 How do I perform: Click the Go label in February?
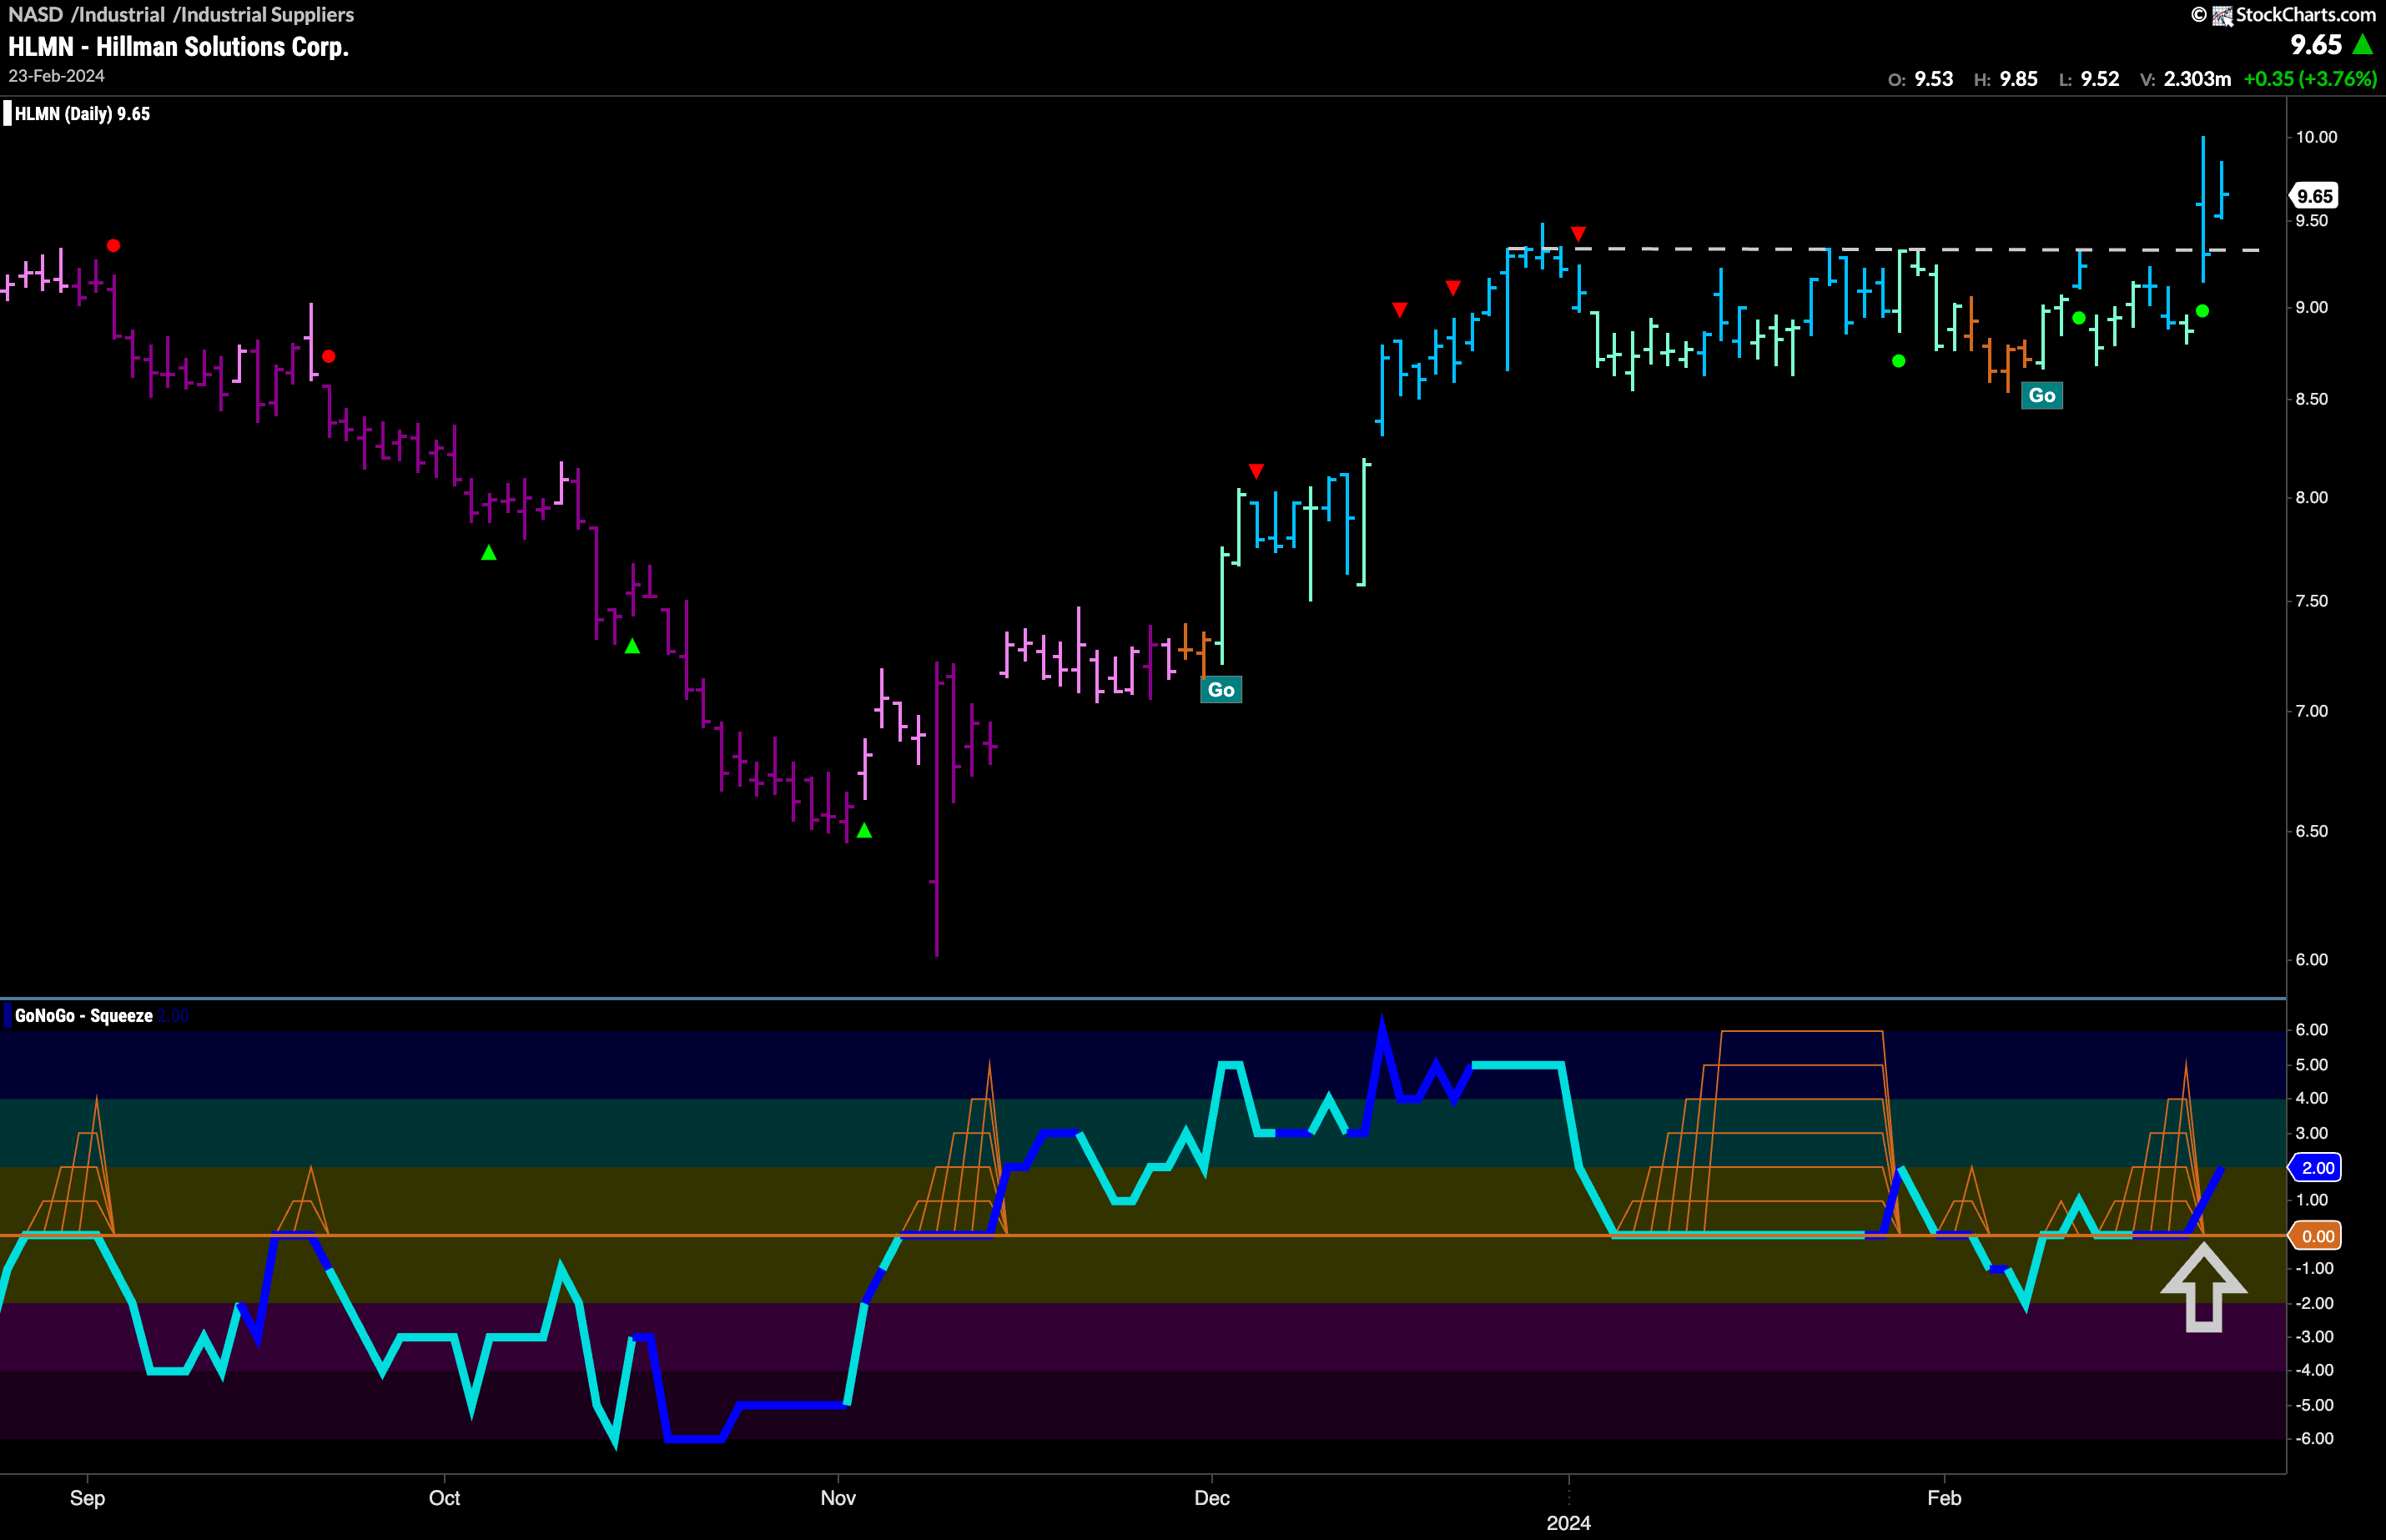point(2042,395)
